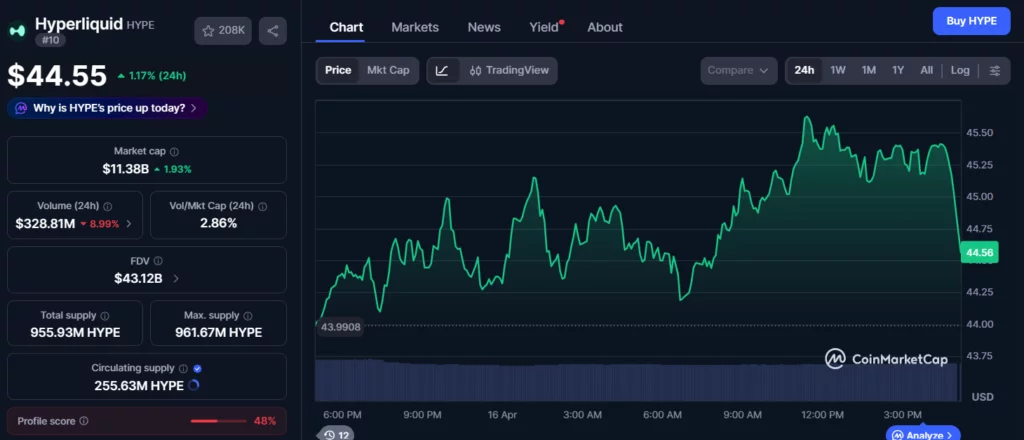
Task: Click Total supply info icon
Action: click(x=105, y=316)
